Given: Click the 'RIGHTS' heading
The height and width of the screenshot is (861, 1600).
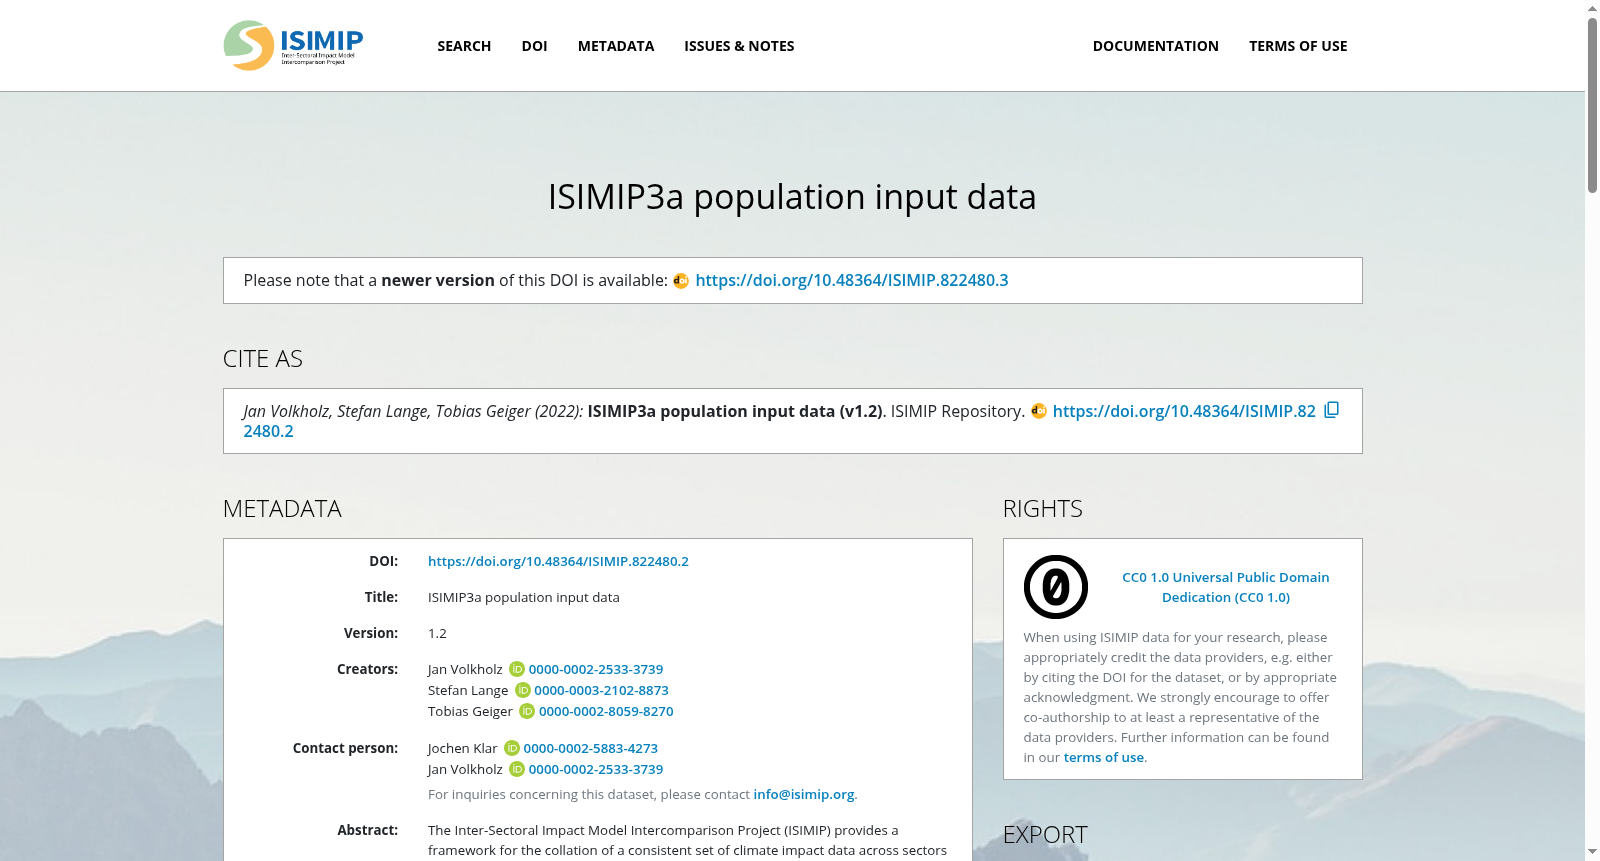Looking at the screenshot, I should [x=1042, y=509].
